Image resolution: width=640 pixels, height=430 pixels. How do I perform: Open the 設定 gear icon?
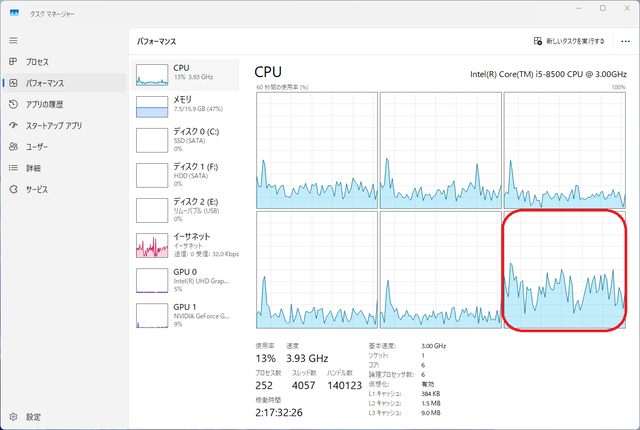(13, 417)
